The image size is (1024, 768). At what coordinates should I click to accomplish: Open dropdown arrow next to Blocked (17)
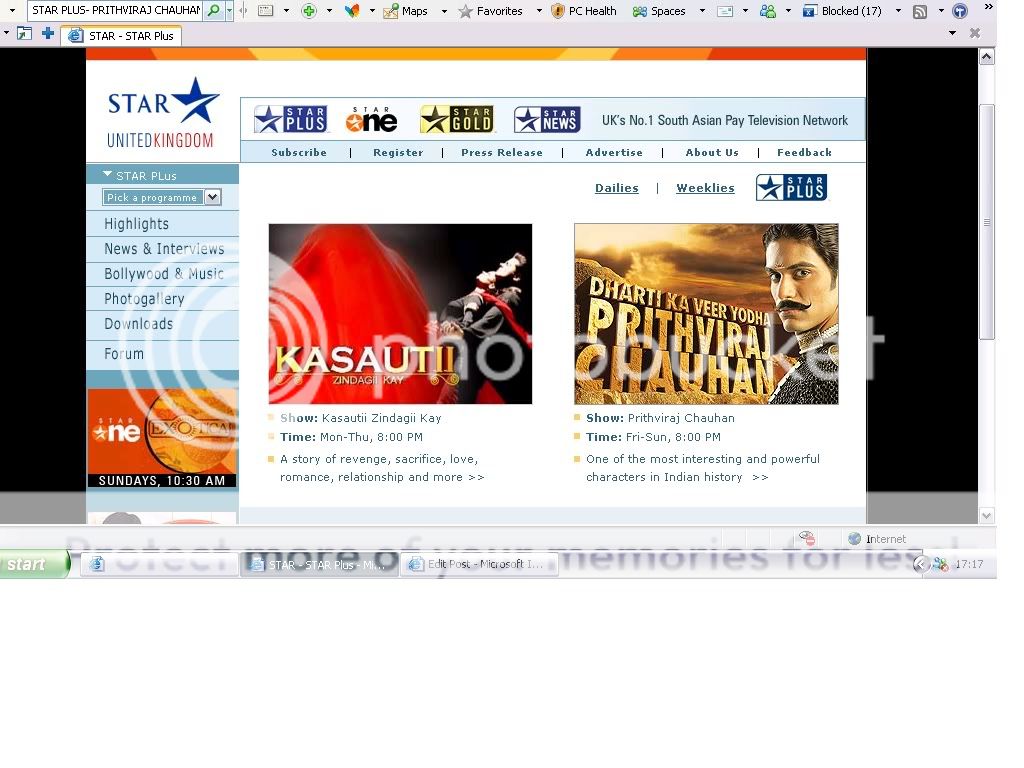point(898,11)
